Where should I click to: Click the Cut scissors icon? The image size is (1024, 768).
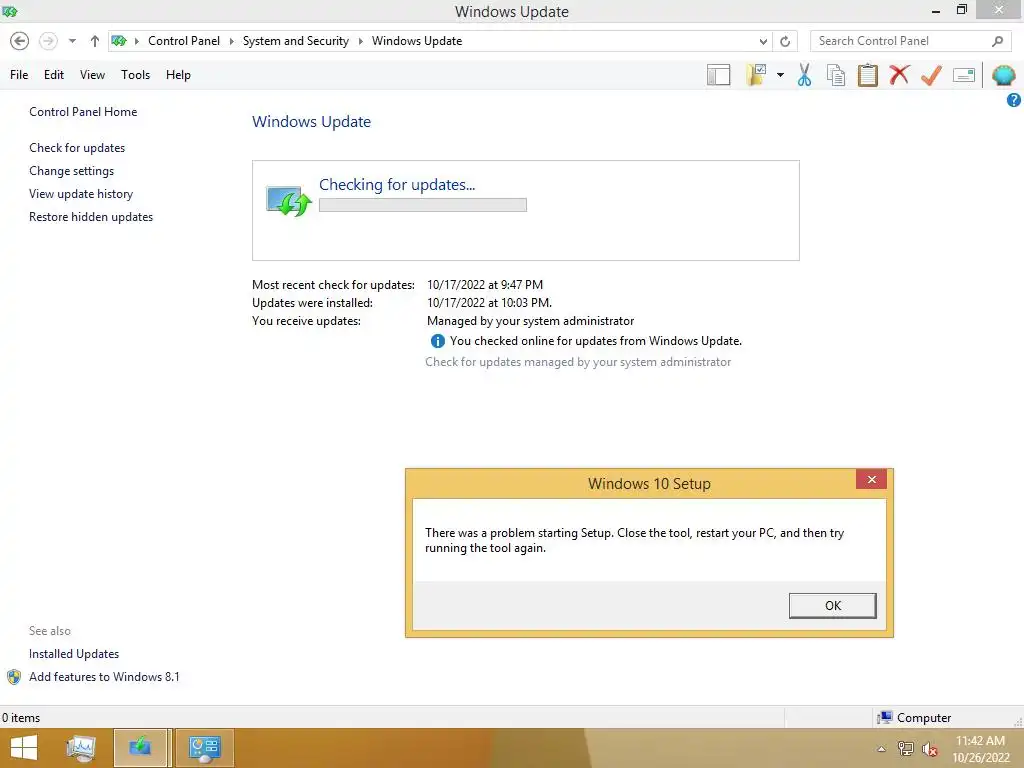click(x=805, y=75)
